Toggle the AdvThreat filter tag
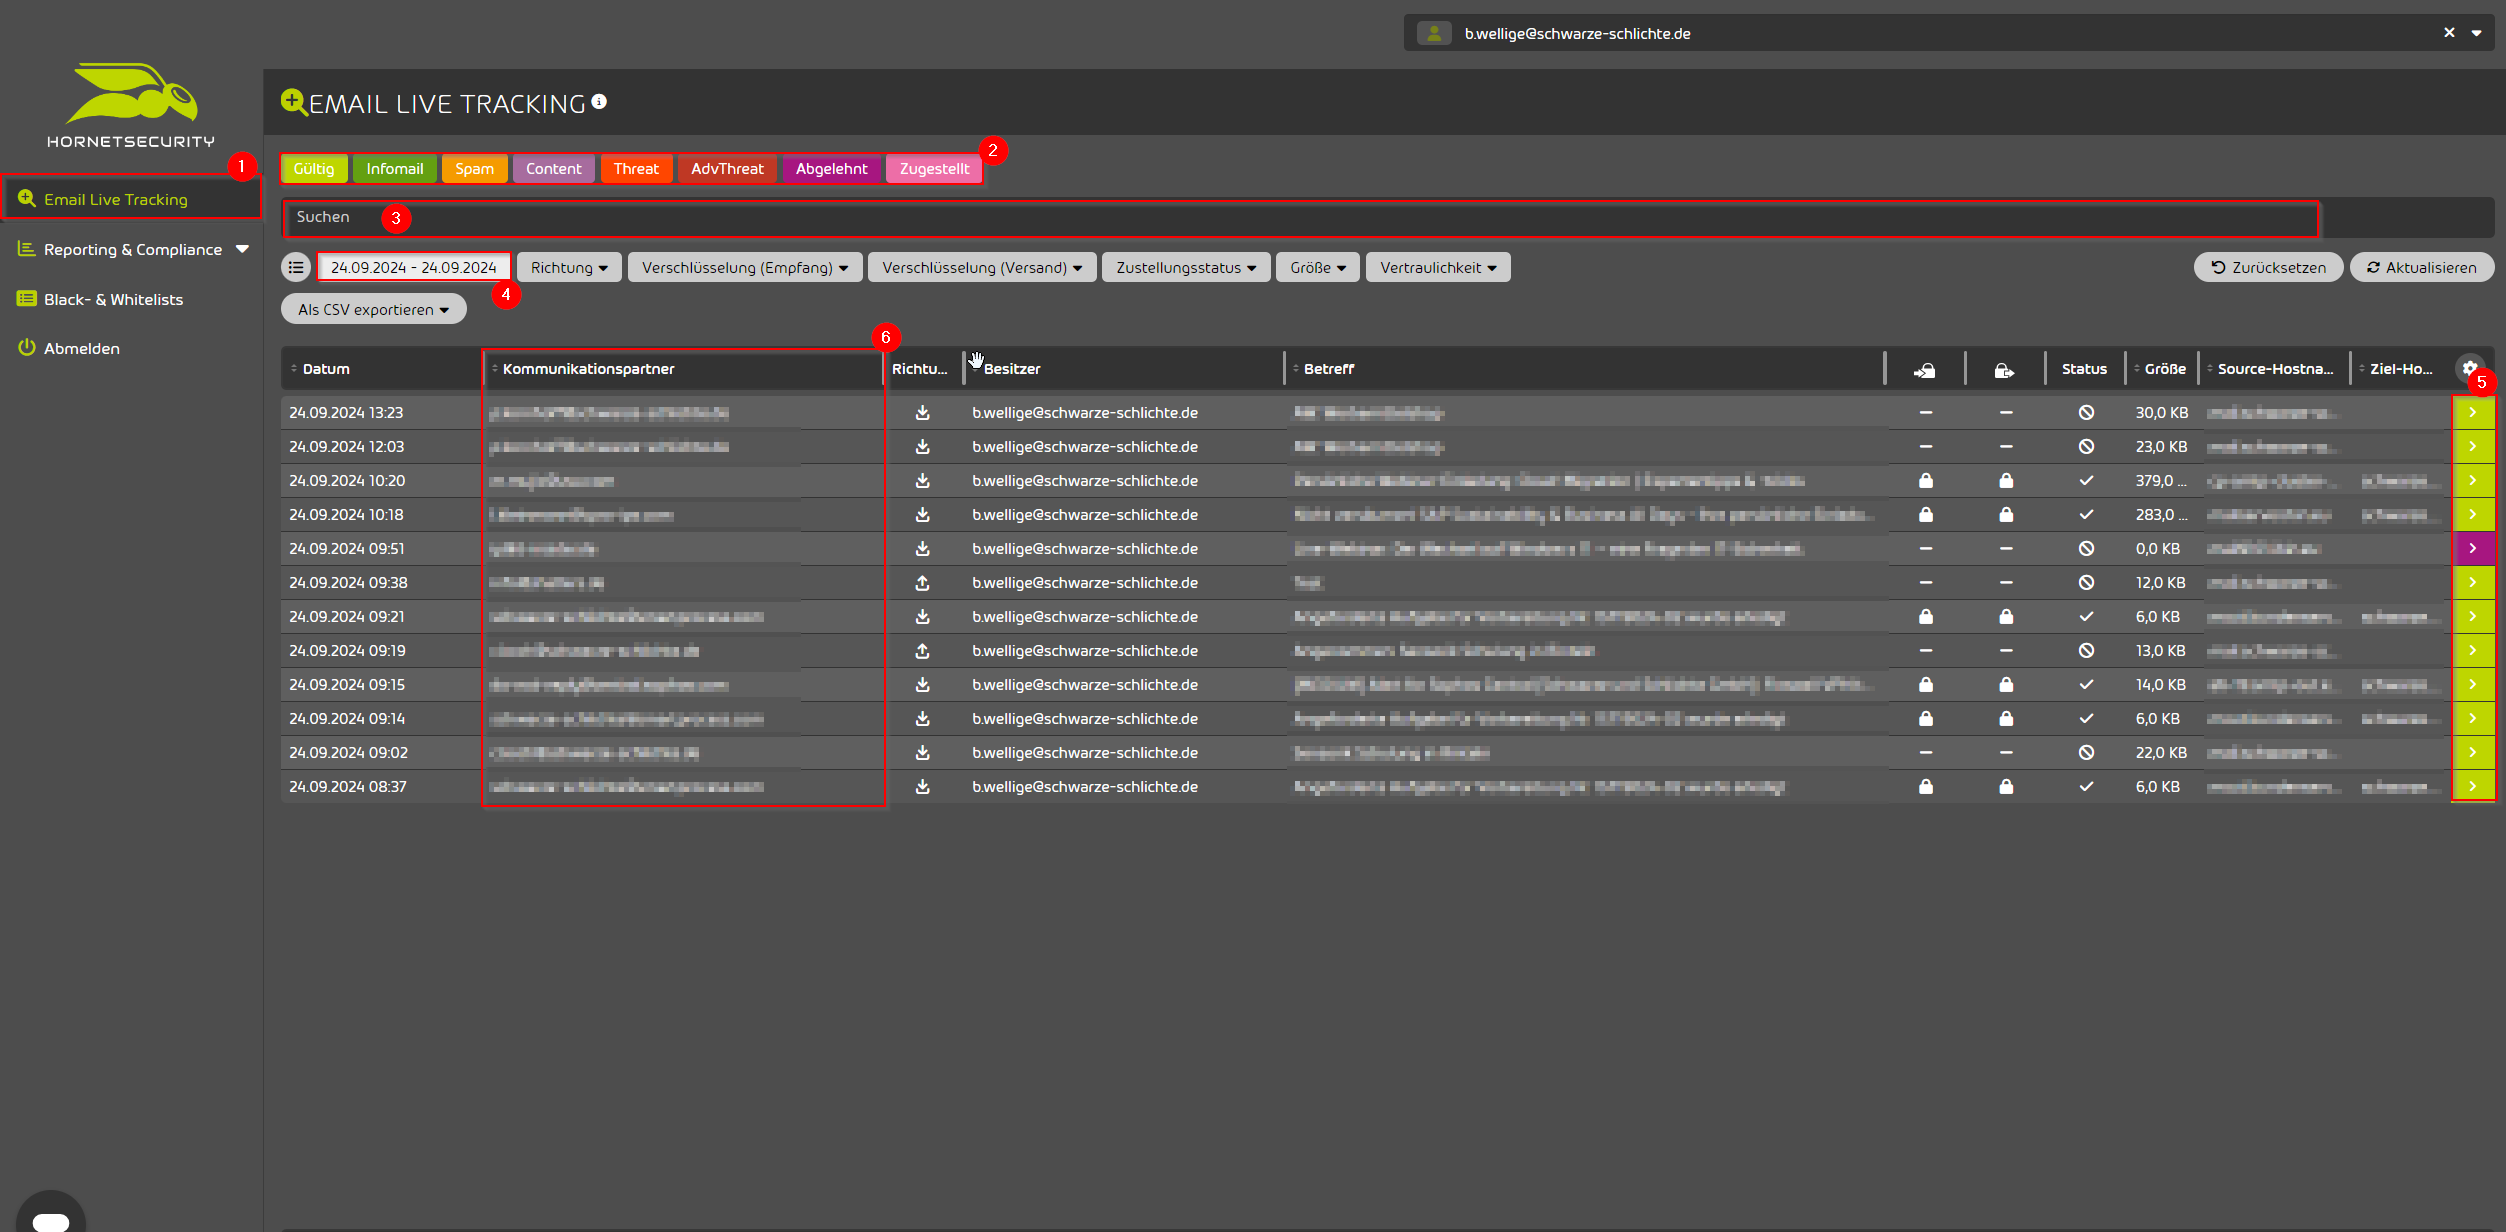The image size is (2506, 1232). pos(727,169)
